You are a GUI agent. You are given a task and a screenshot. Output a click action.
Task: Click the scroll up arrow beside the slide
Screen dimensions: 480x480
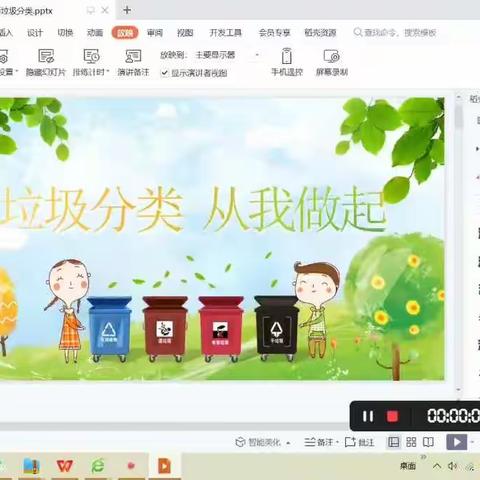(459, 97)
